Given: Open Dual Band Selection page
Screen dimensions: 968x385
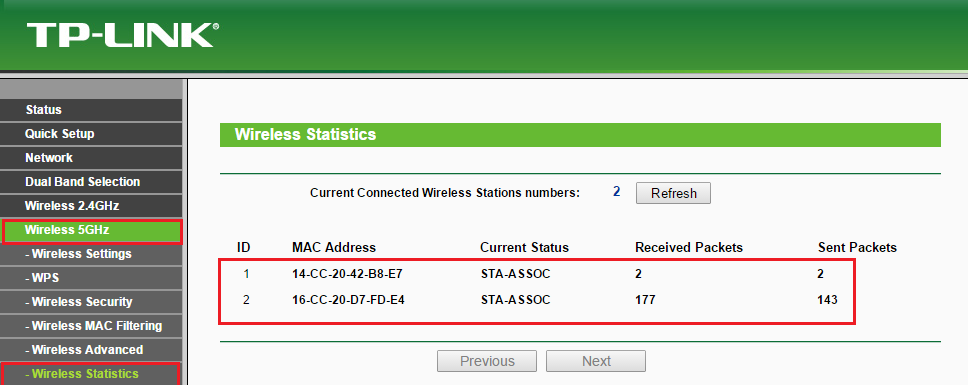Looking at the screenshot, I should point(91,182).
